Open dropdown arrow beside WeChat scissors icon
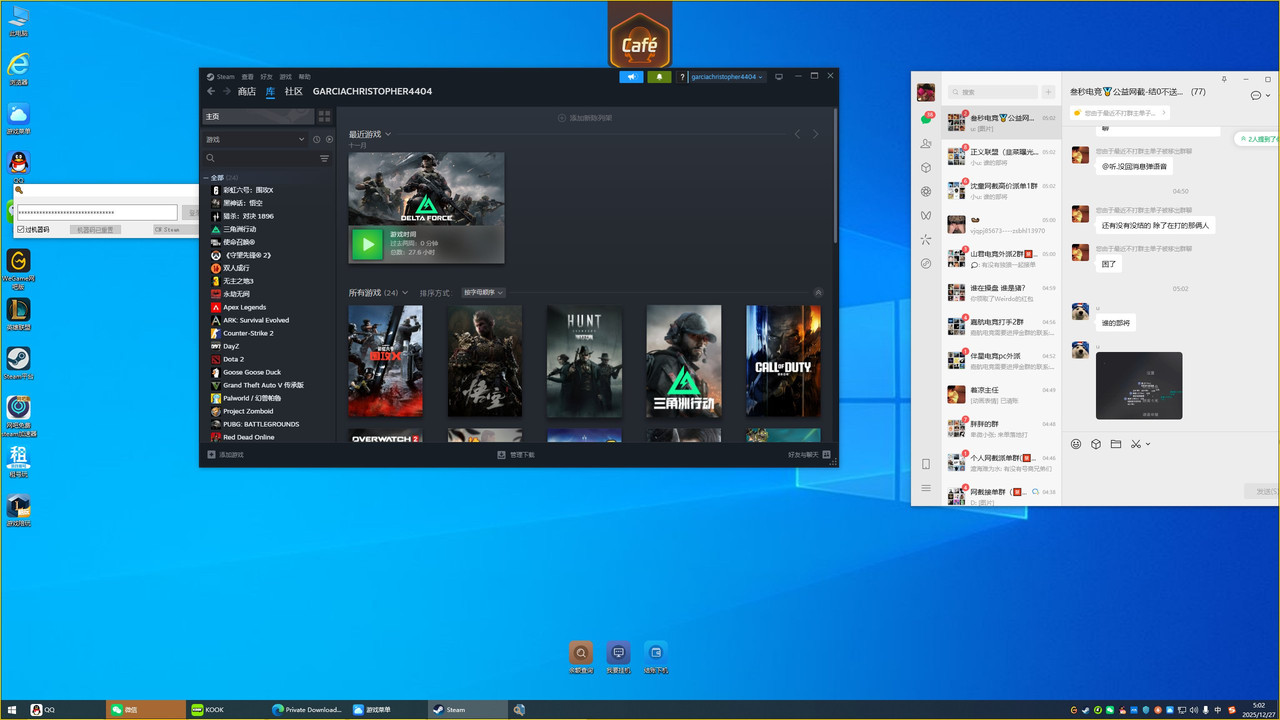Screen dimensions: 1280x720 click(1148, 444)
